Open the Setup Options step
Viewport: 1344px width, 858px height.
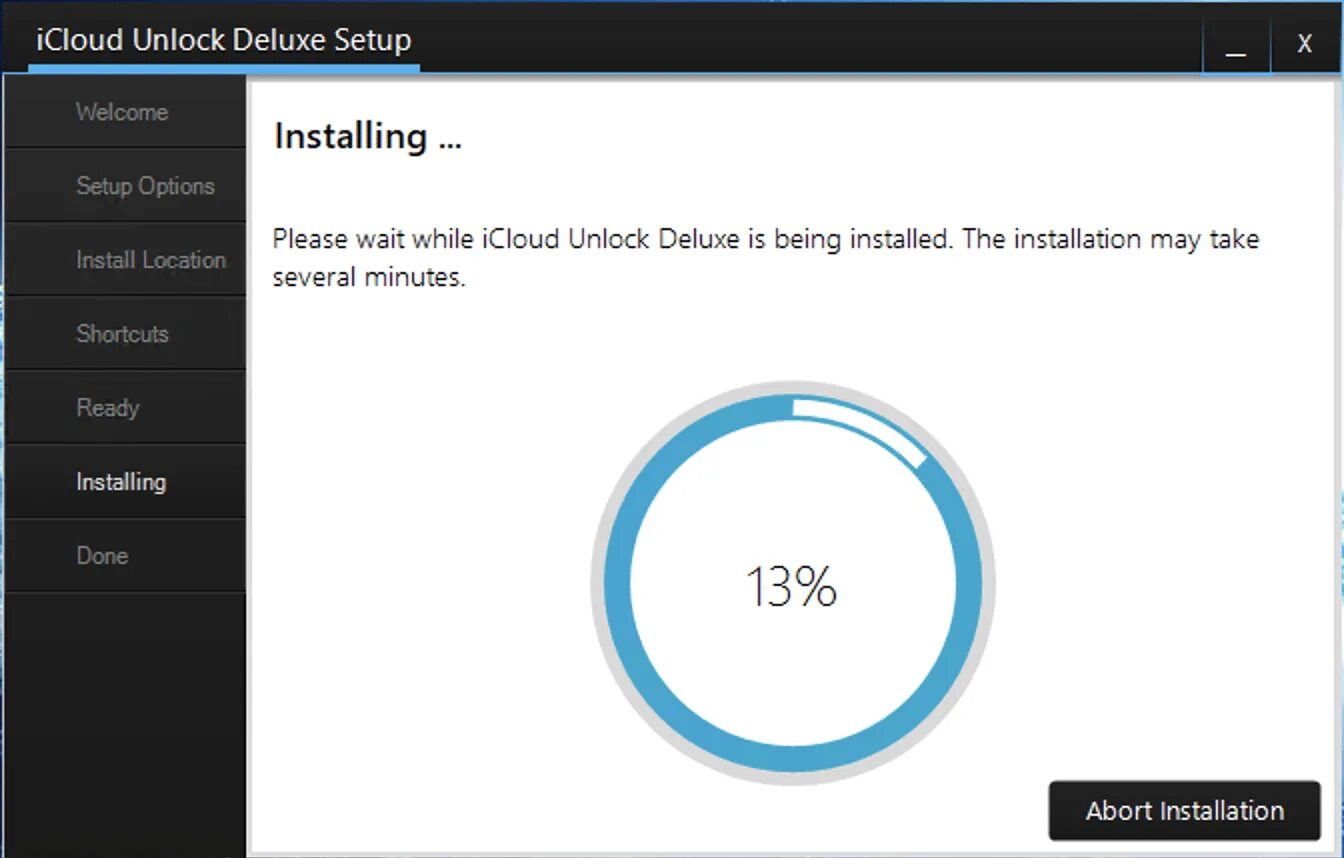[145, 186]
